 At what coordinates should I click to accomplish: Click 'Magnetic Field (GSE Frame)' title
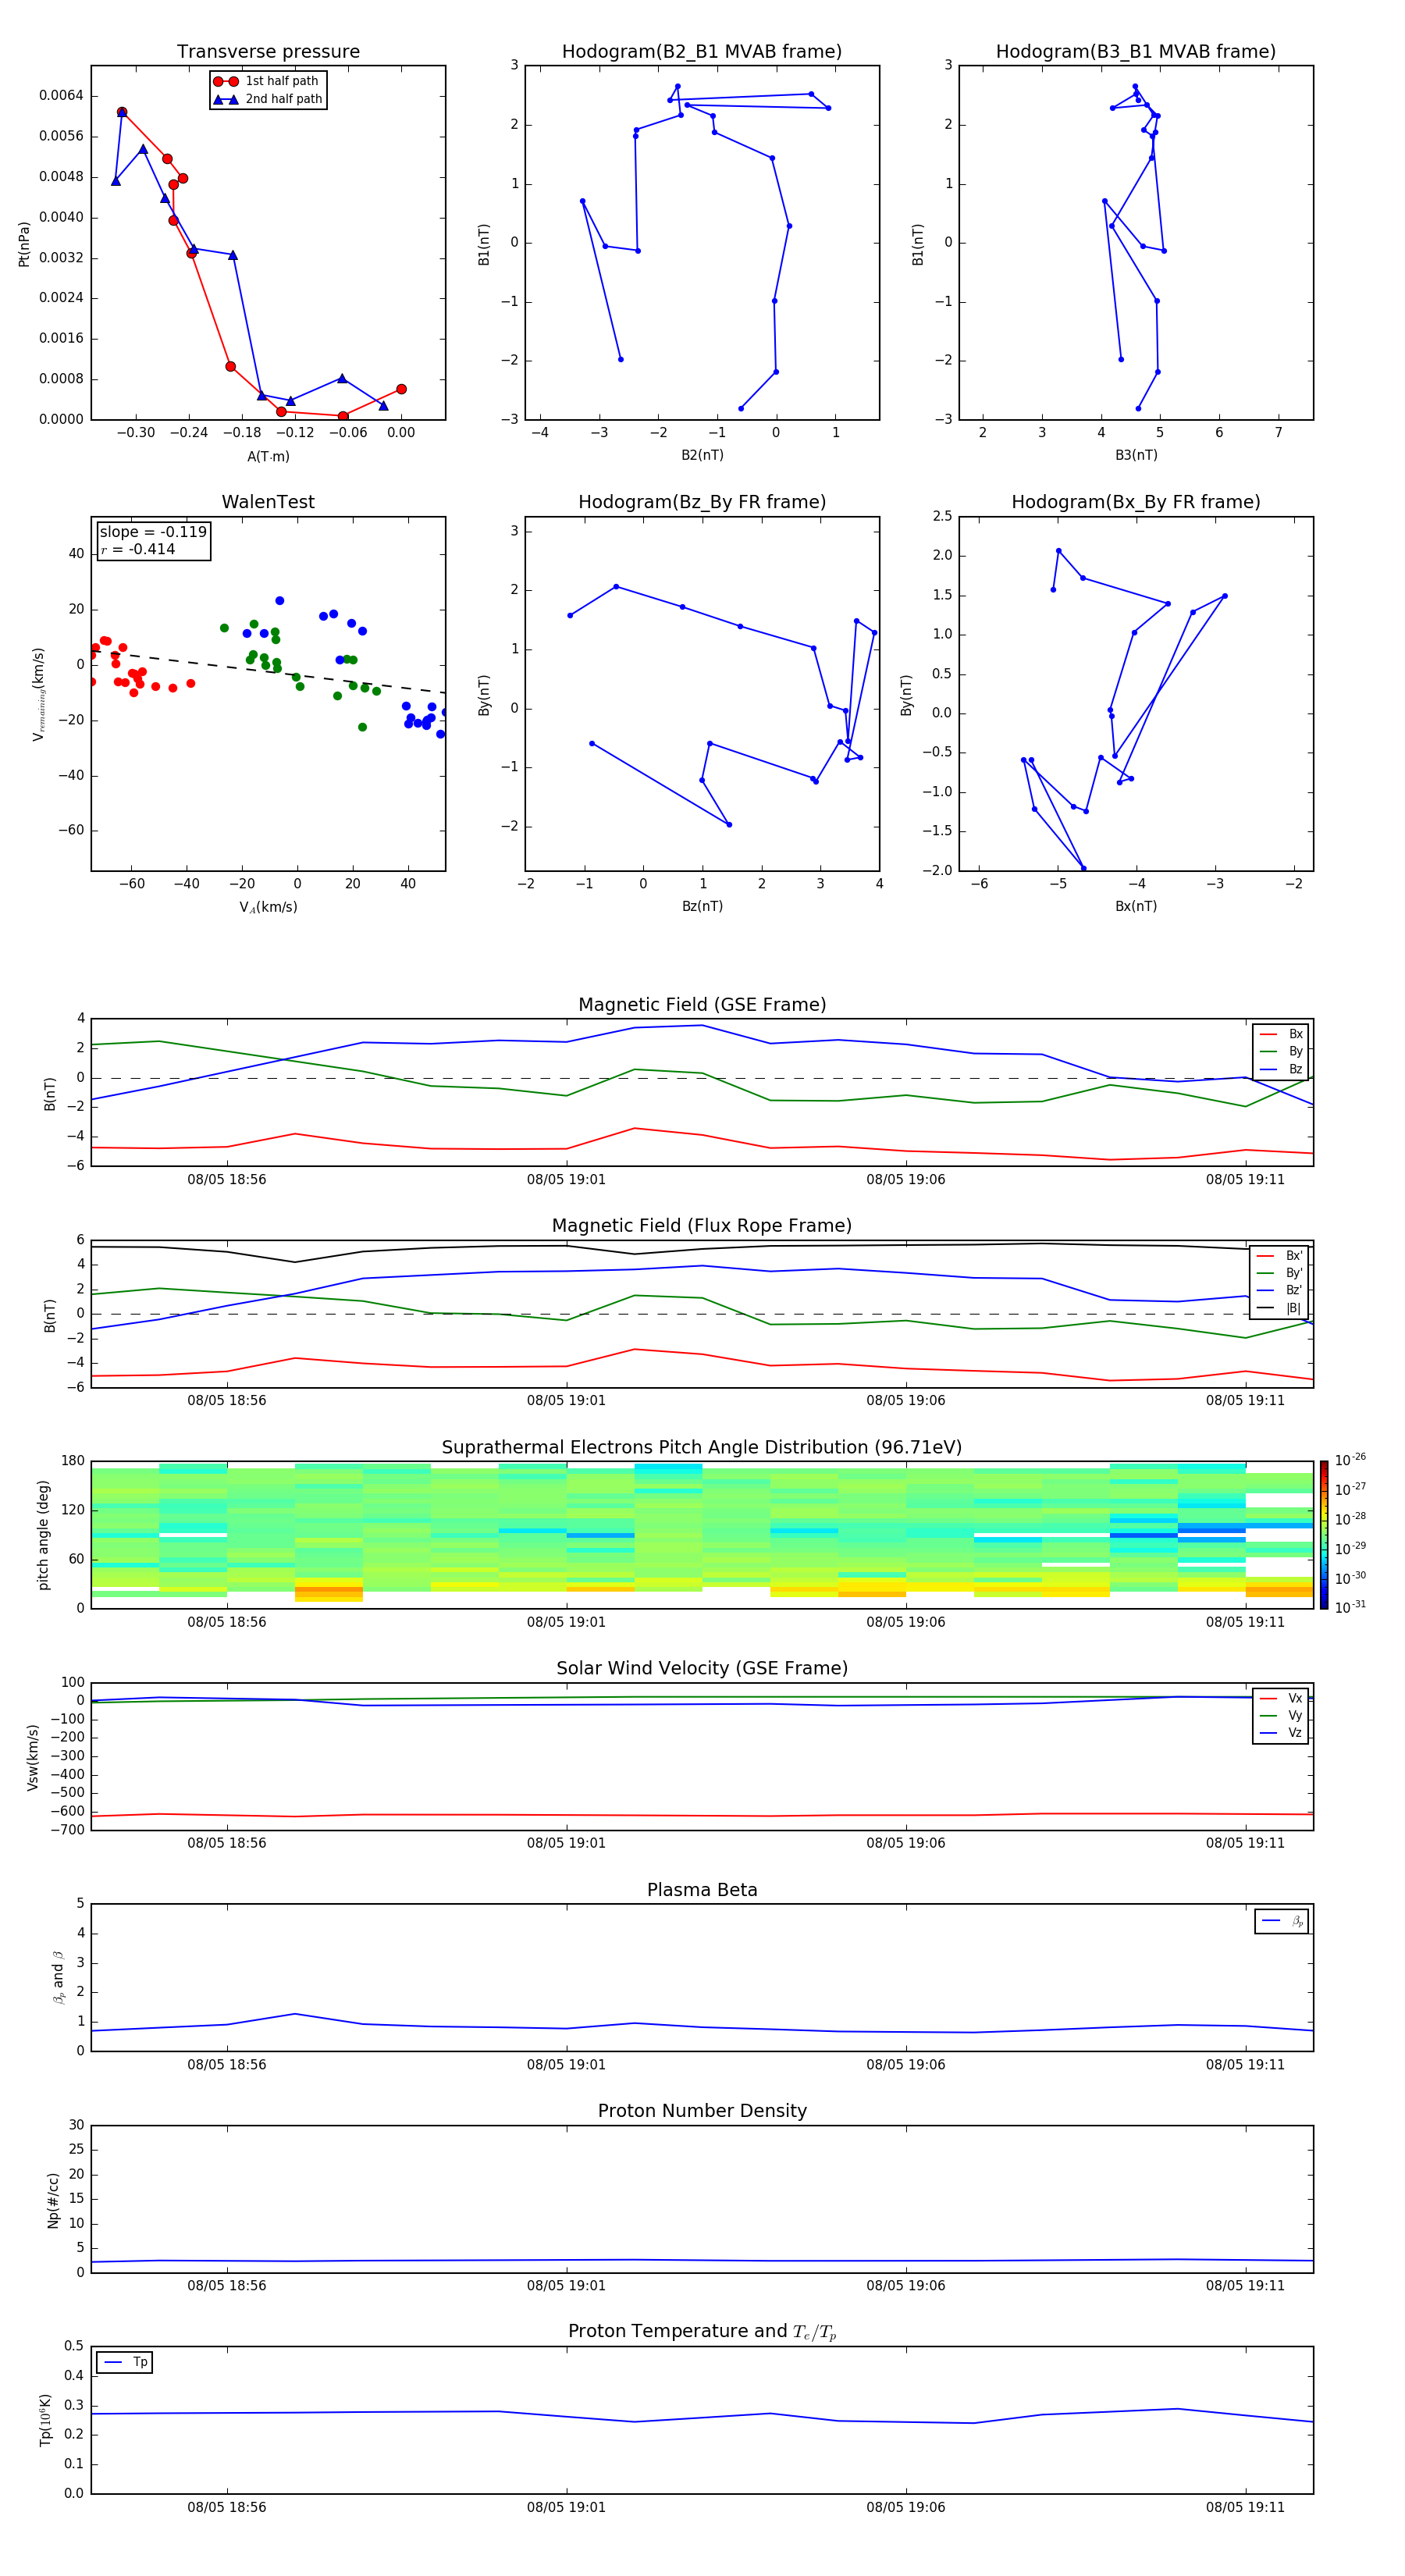pos(702,1005)
